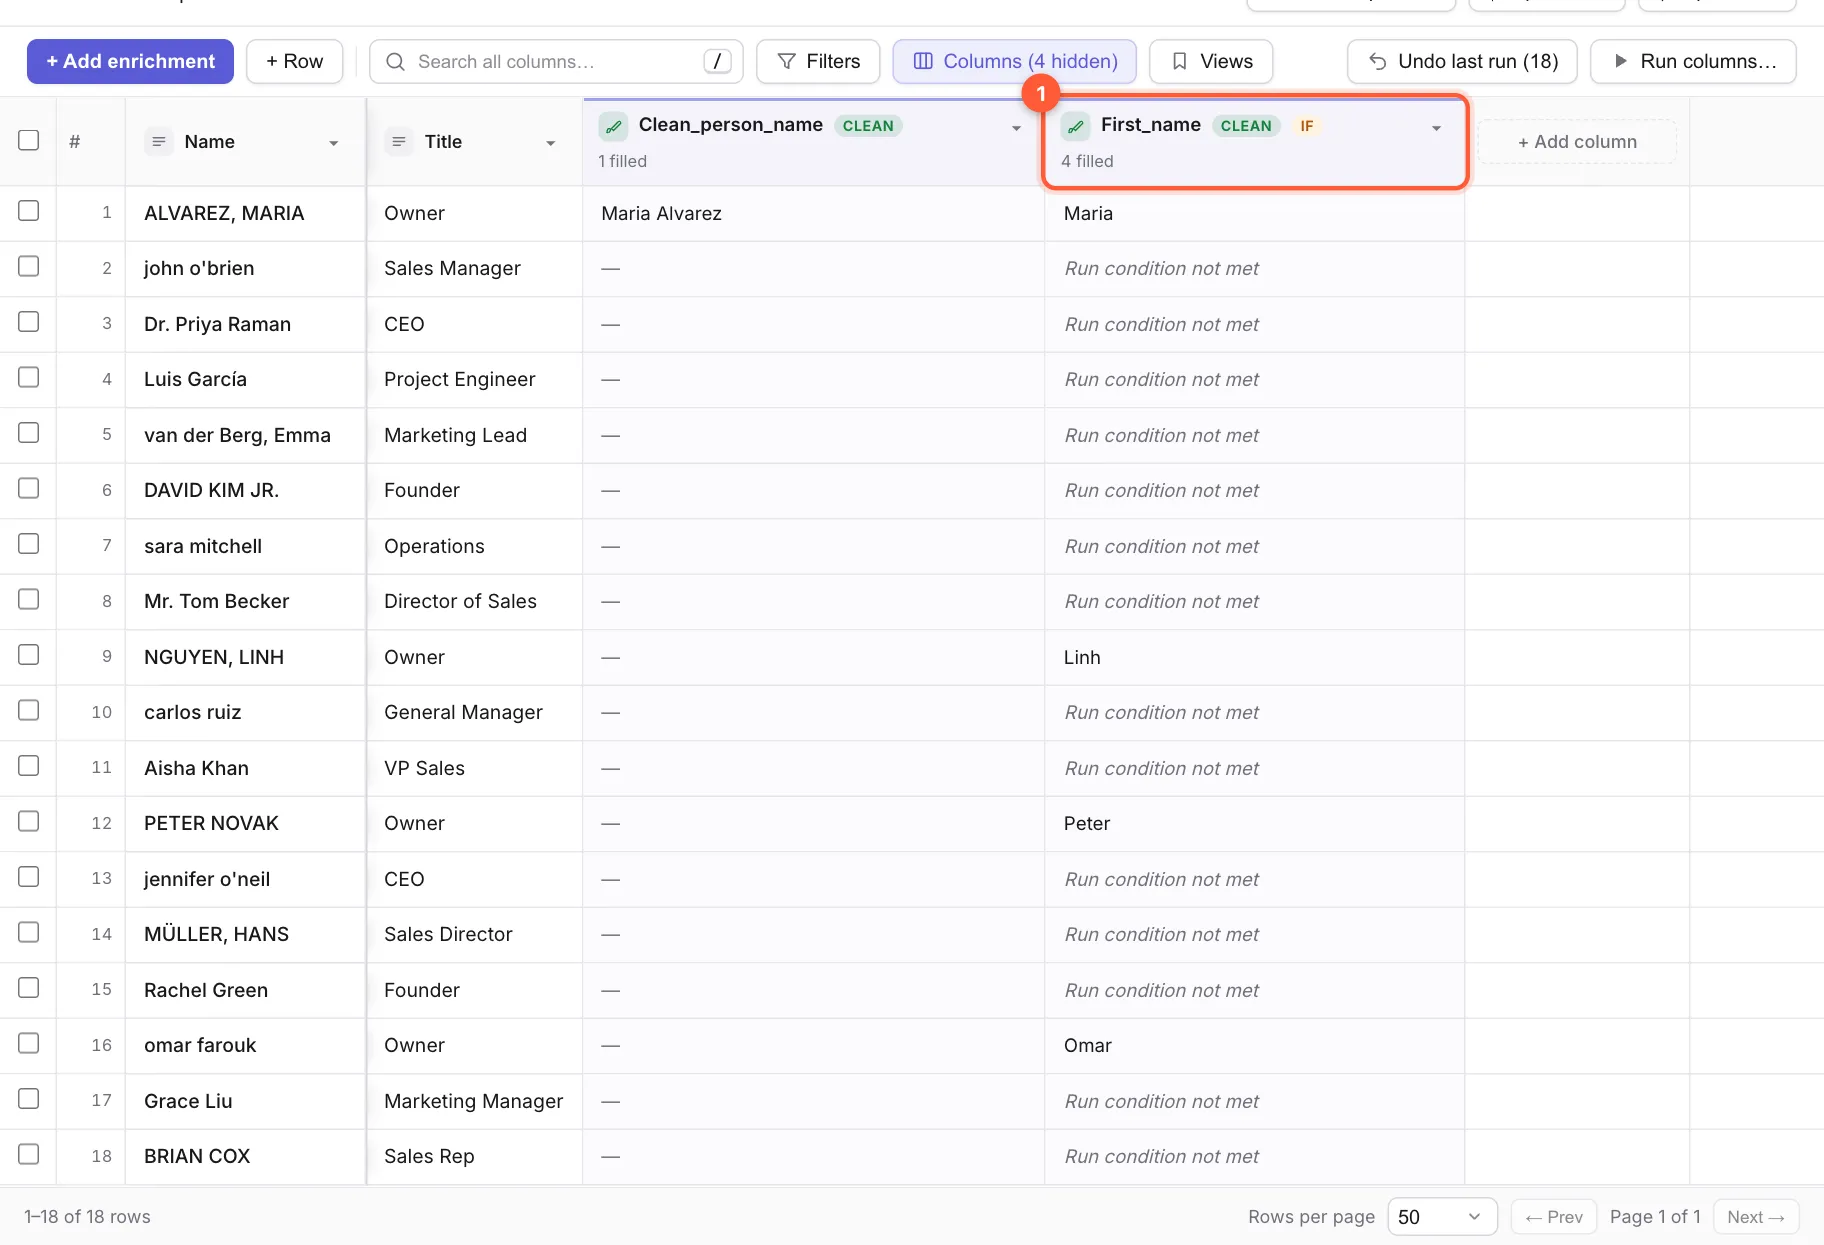Select the NGUYEN, LINH row checkbox

click(x=29, y=655)
